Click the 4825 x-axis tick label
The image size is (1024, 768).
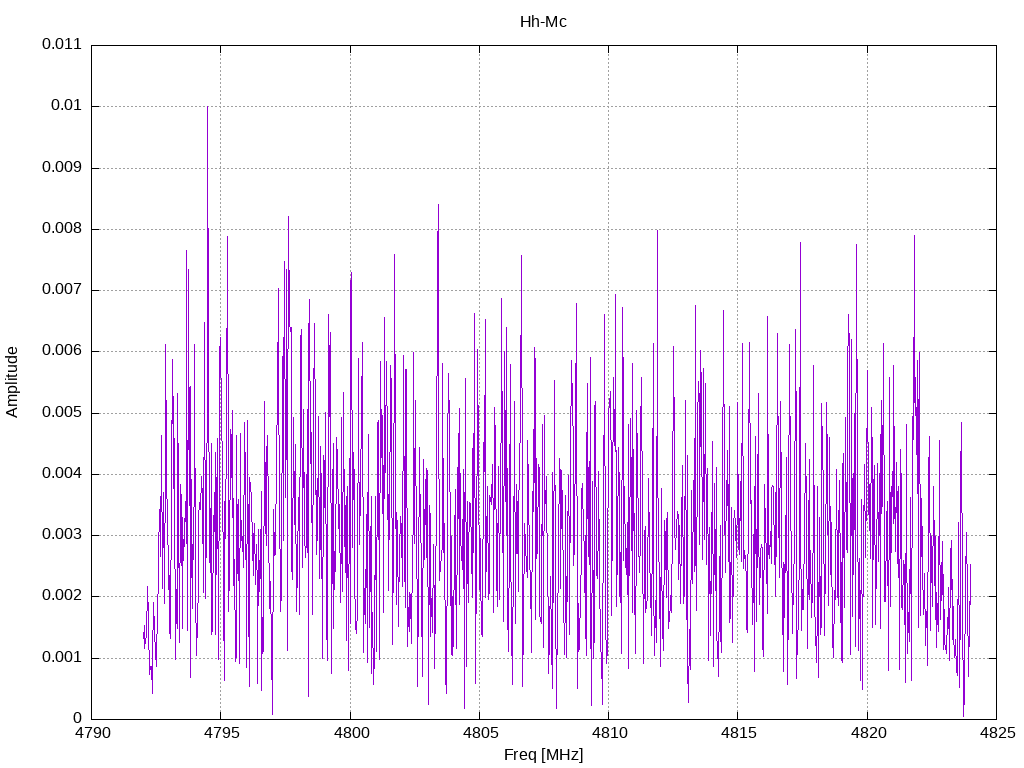997,733
